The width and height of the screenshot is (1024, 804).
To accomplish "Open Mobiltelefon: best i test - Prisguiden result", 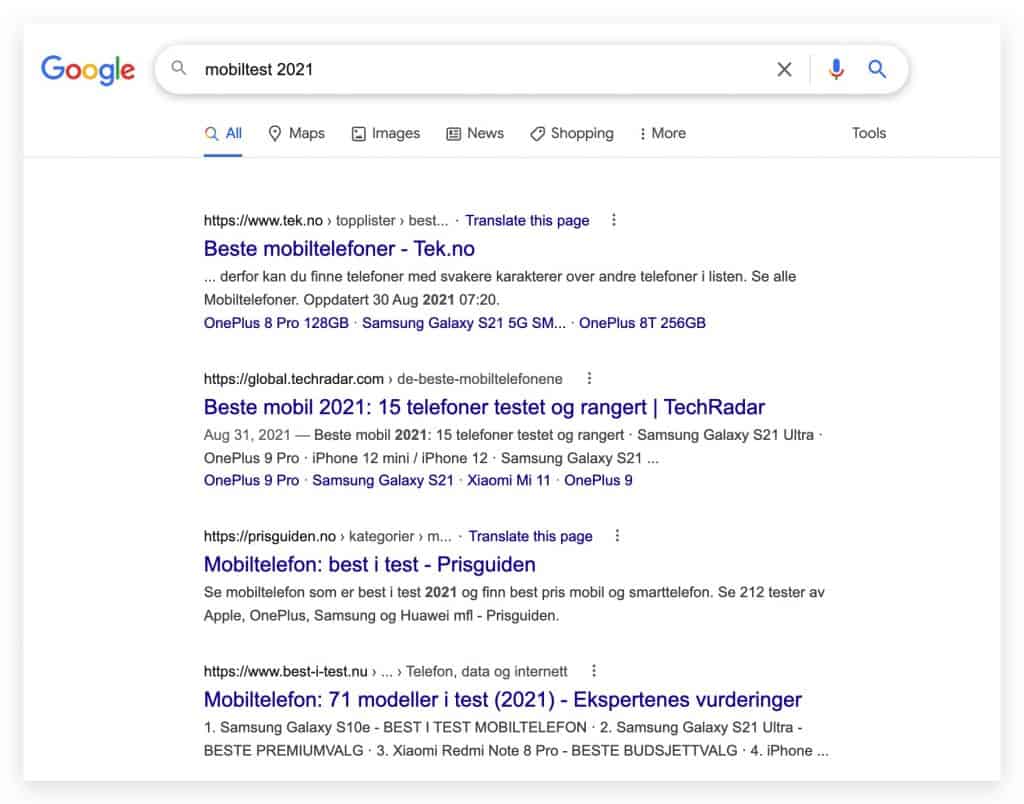I will [x=370, y=564].
